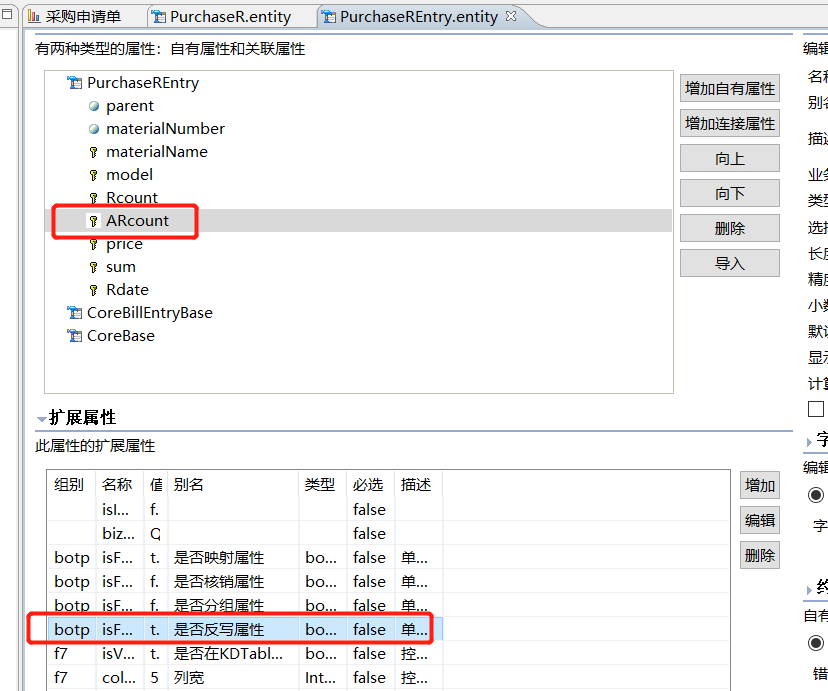Click the 增加自有属性 button
828x691 pixels.
729,88
